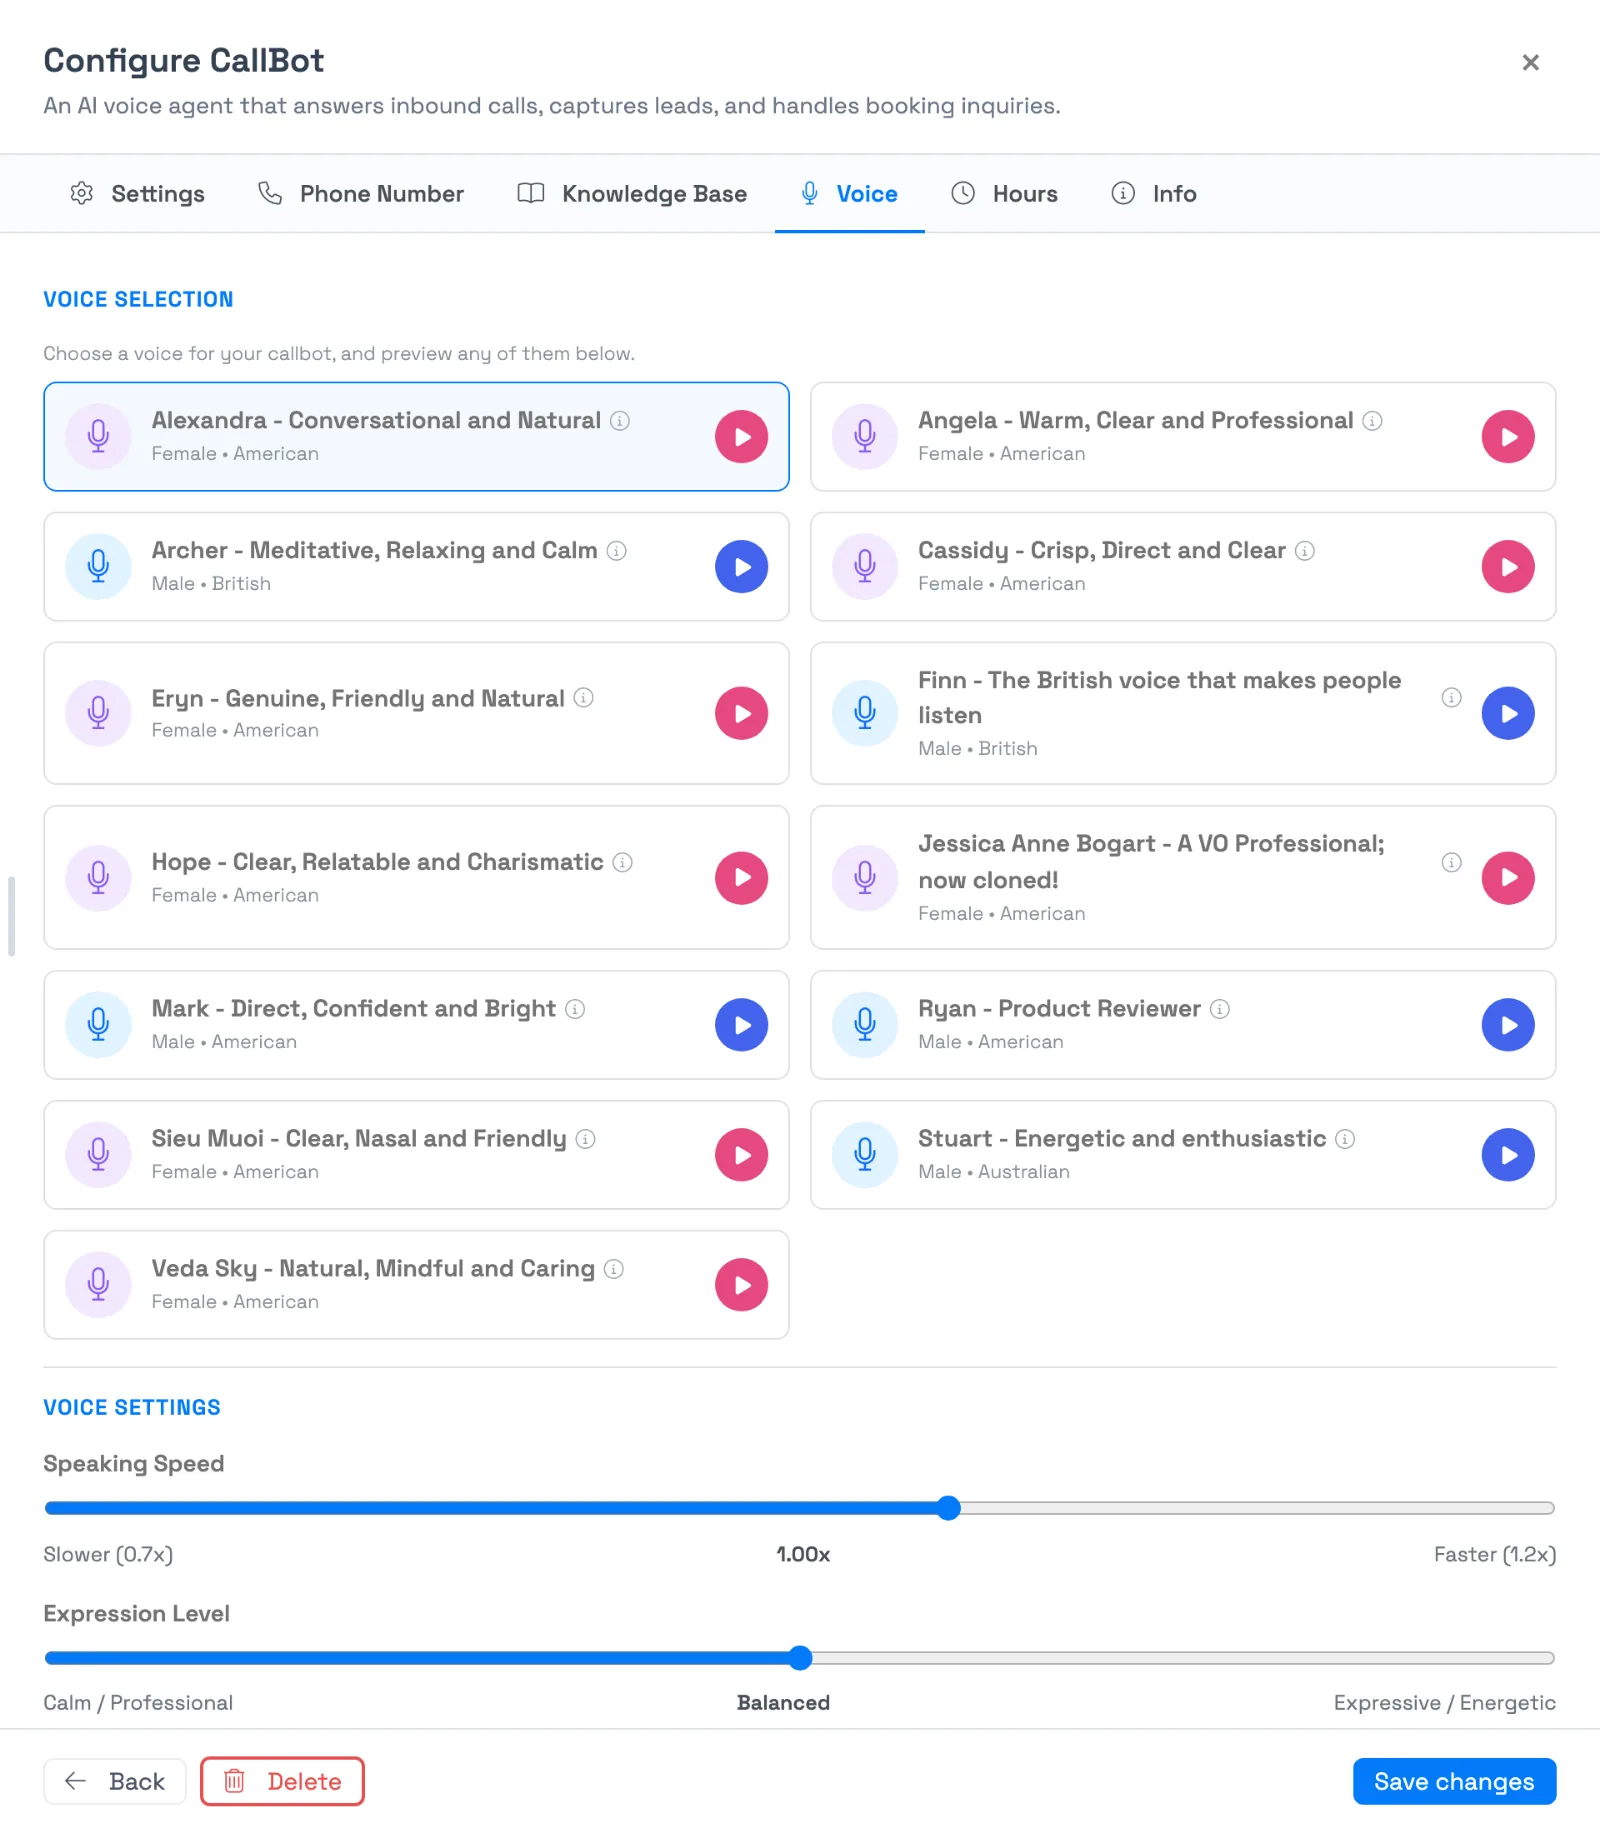Open the Phone Number tab

[x=361, y=194]
